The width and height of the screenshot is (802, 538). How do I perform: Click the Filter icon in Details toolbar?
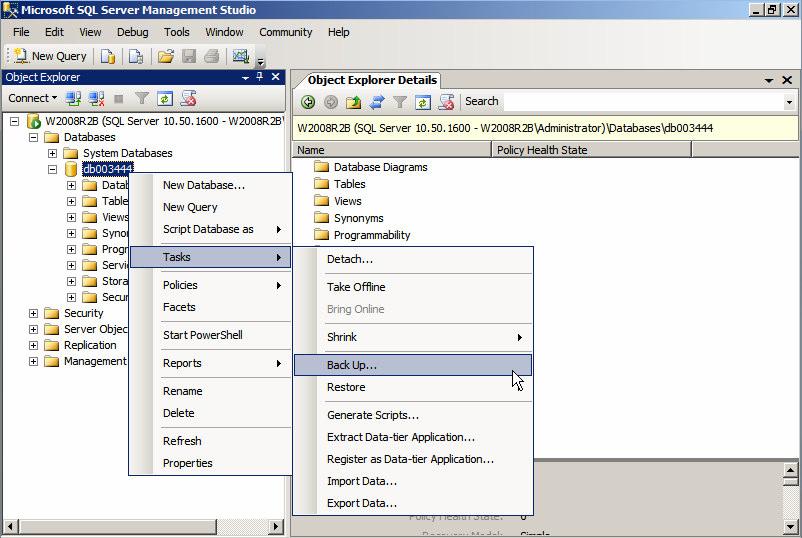tap(400, 102)
